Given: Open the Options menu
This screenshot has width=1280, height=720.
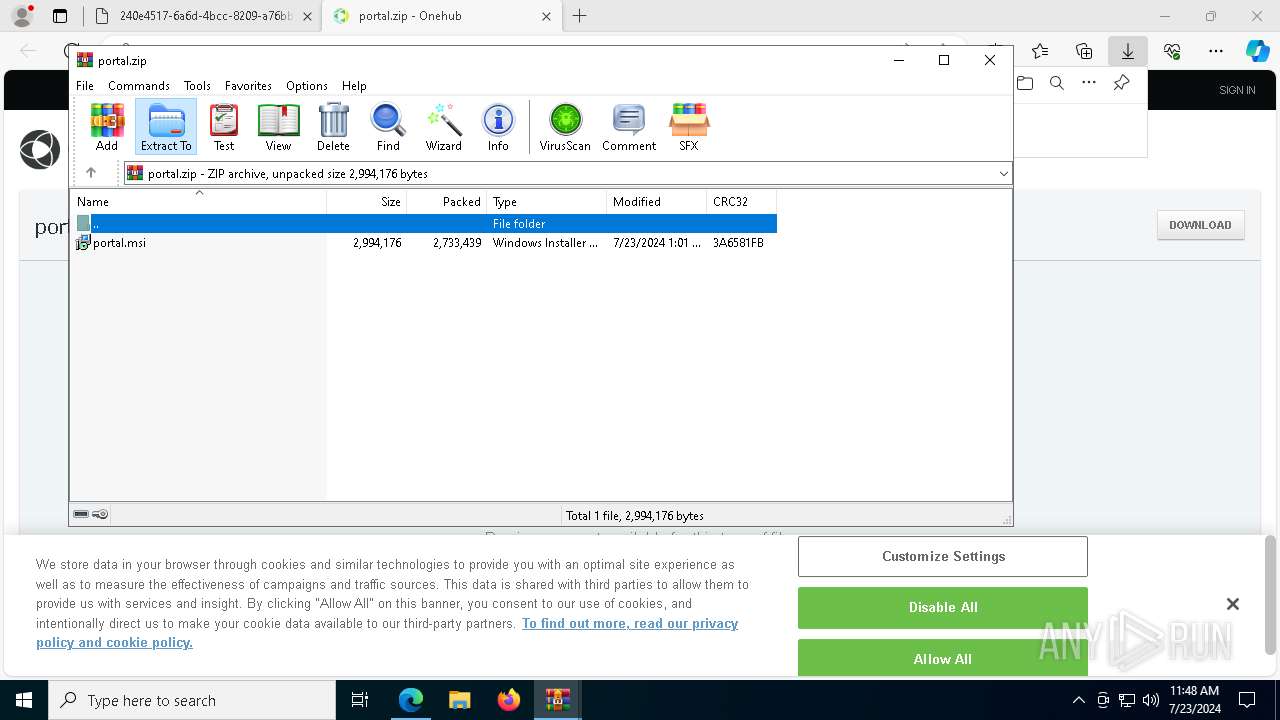Looking at the screenshot, I should click(307, 86).
